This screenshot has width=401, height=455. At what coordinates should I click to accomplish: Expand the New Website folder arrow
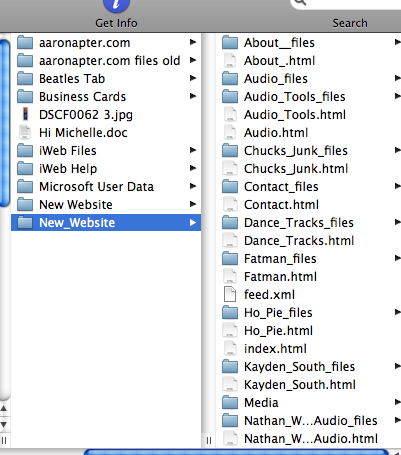(x=193, y=204)
